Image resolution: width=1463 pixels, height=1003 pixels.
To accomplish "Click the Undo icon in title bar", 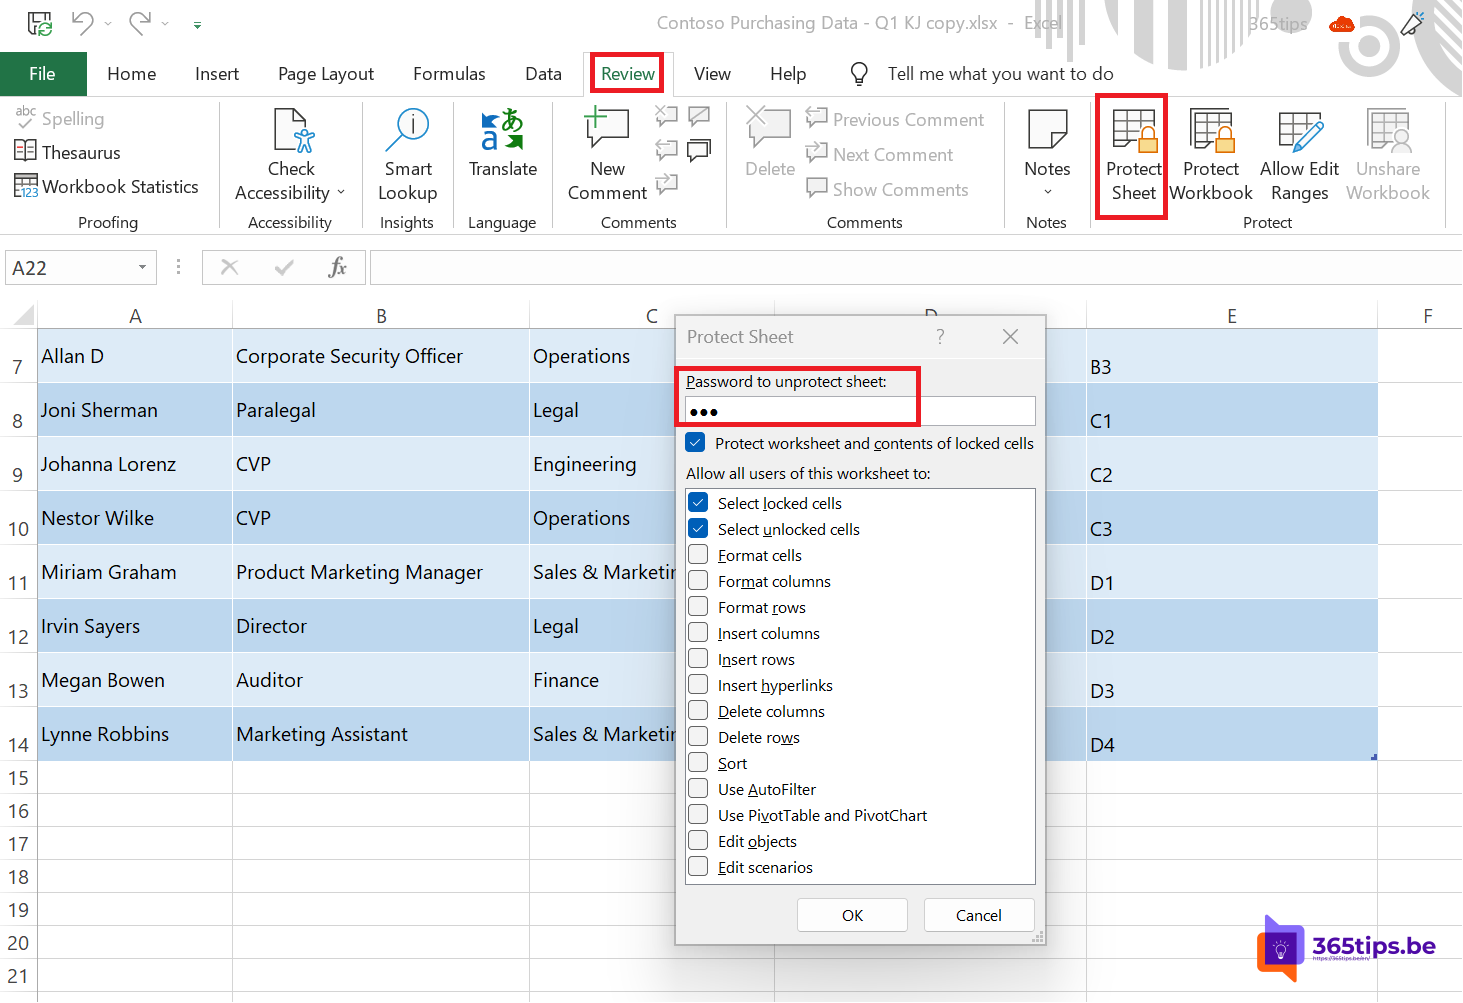I will [82, 23].
